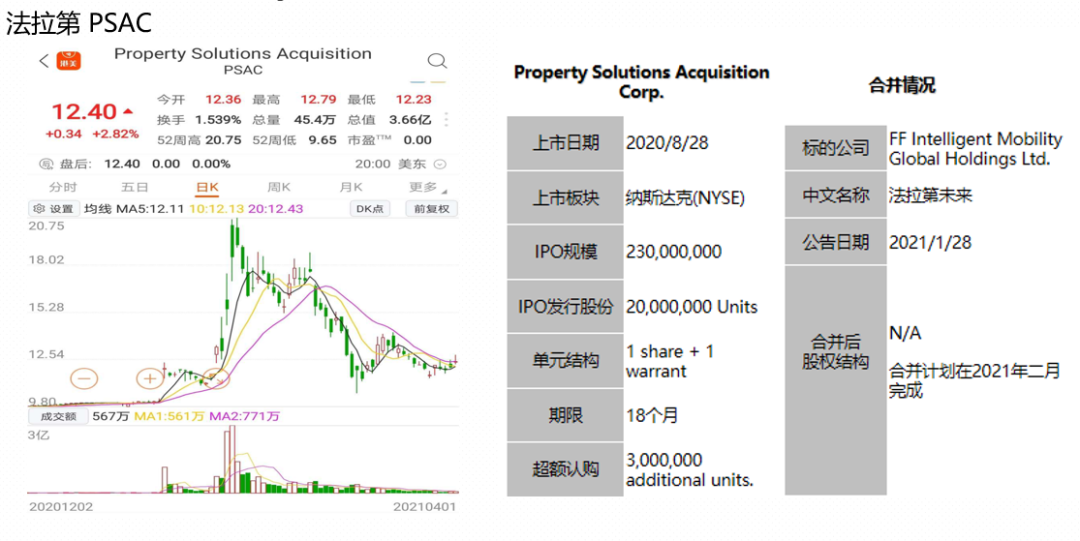Expand the 更多 chart period menu
Image resolution: width=1080 pixels, height=541 pixels.
coord(428,187)
